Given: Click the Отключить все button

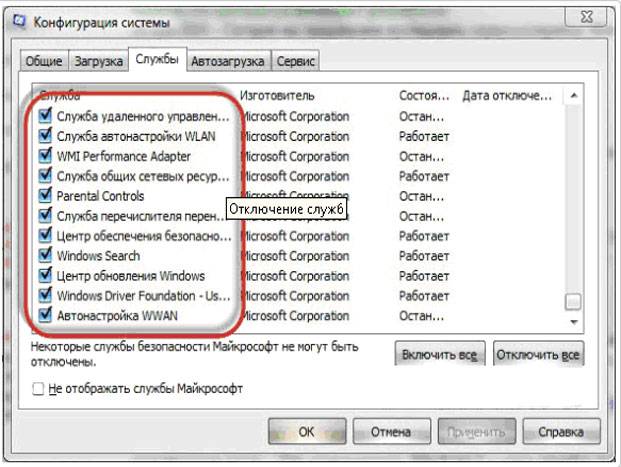Looking at the screenshot, I should pos(539,355).
